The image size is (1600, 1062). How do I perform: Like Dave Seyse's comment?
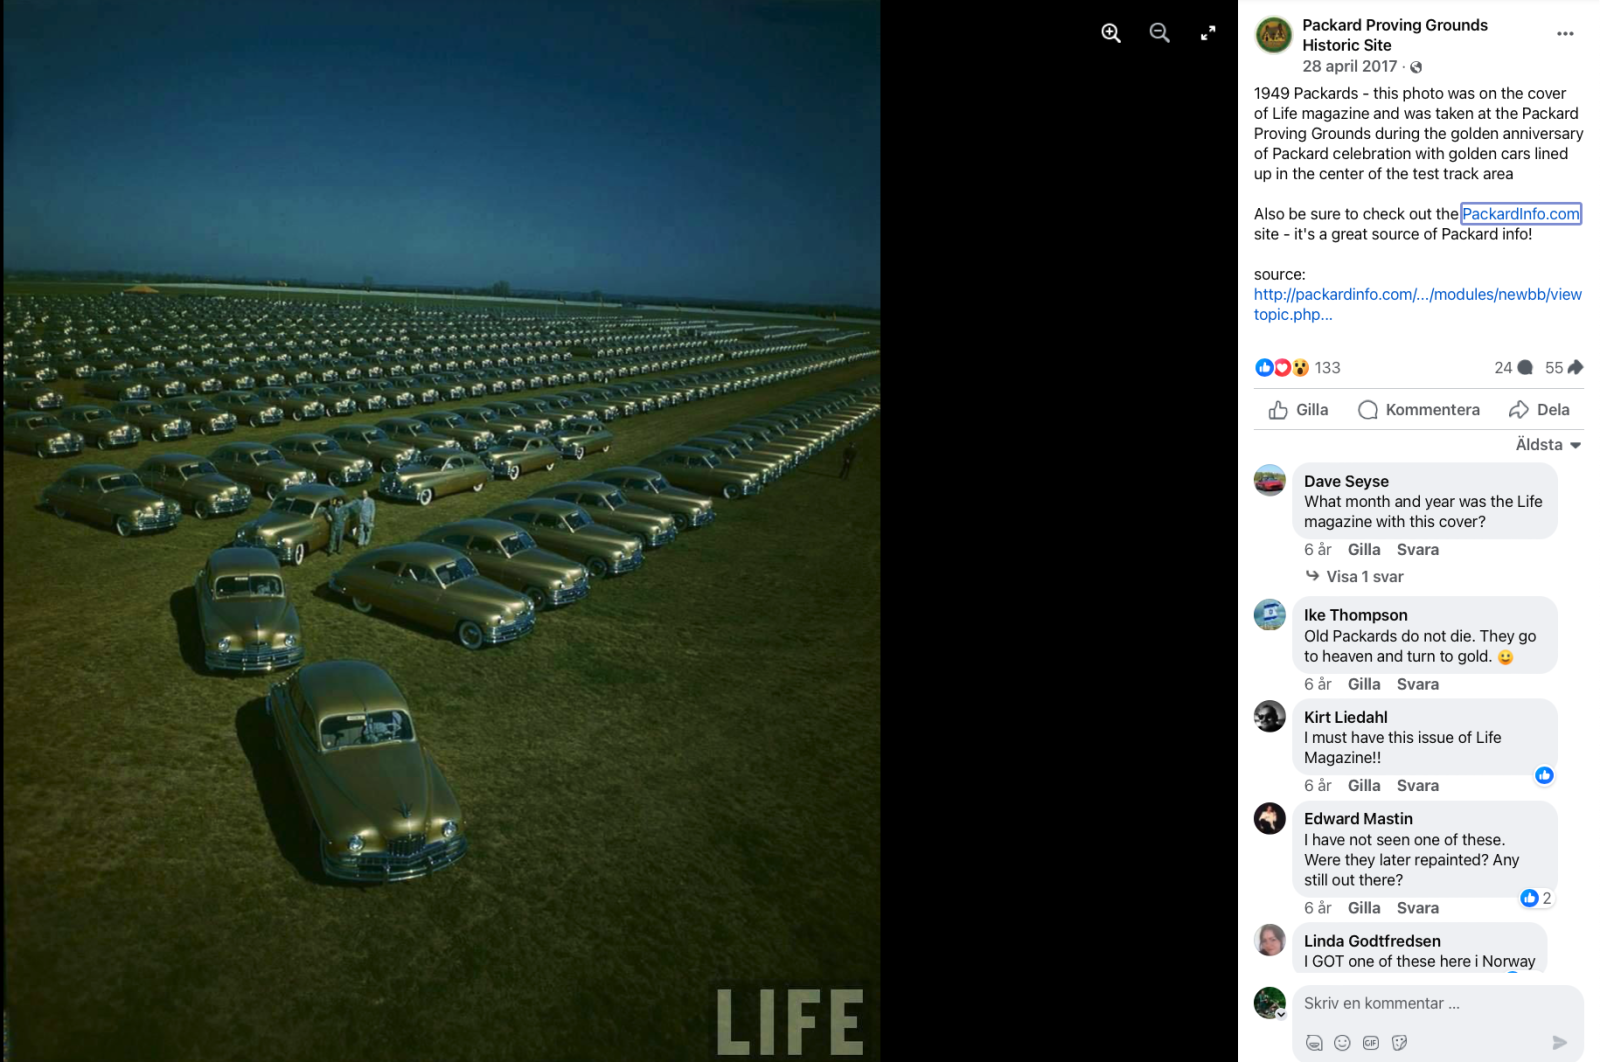point(1364,550)
